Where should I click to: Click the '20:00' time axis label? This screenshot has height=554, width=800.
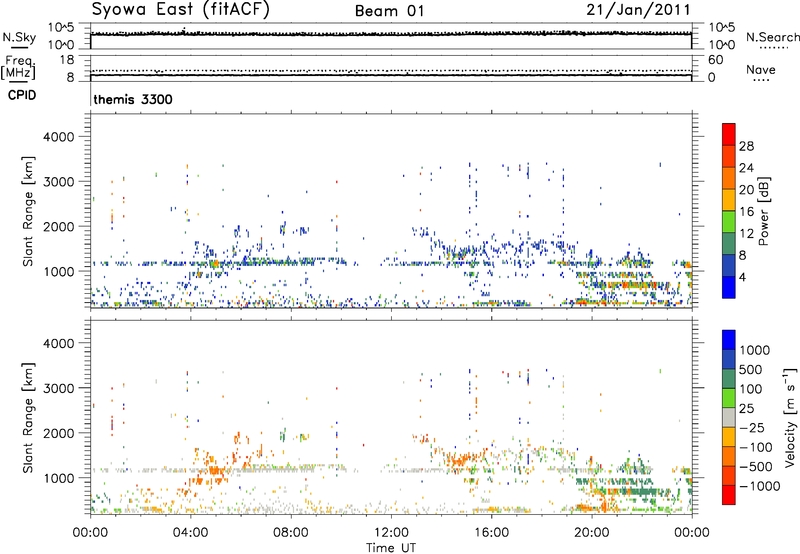(591, 533)
